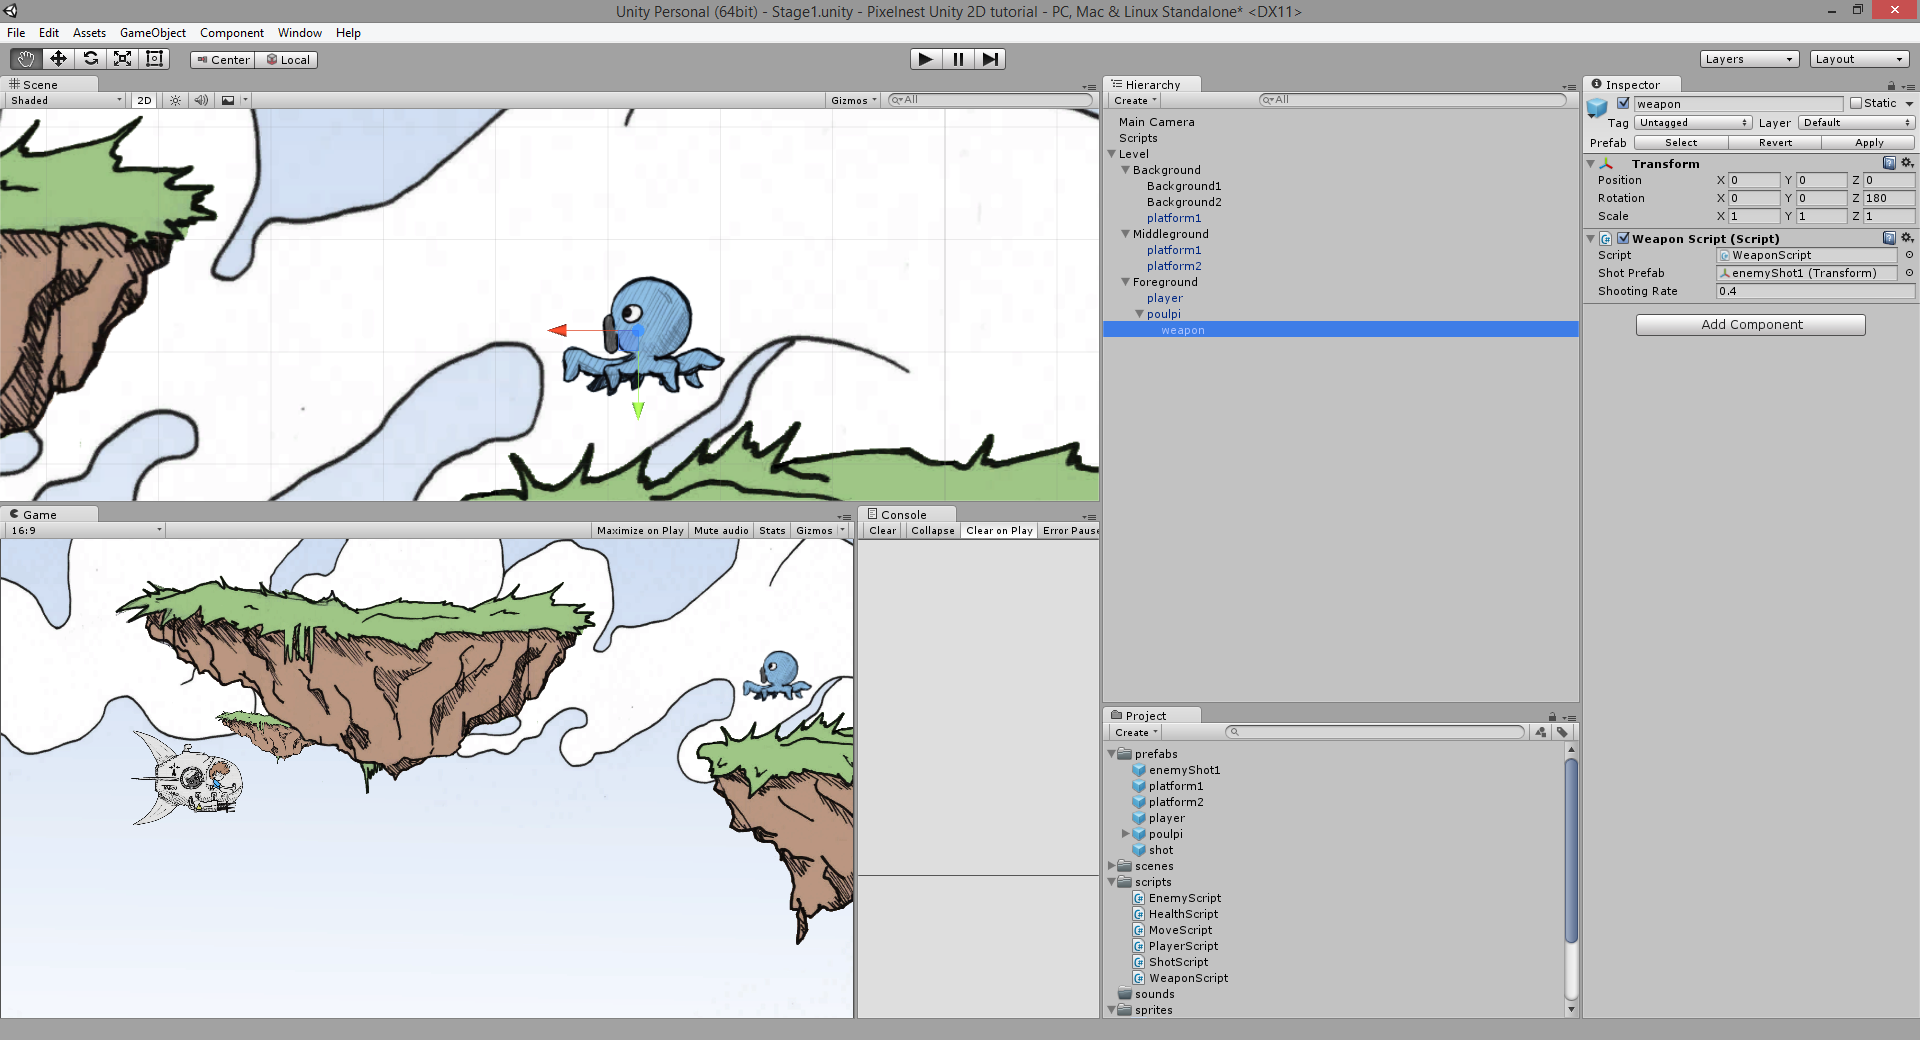Click the Shooting Rate value field
The width and height of the screenshot is (1920, 1040).
click(1815, 291)
